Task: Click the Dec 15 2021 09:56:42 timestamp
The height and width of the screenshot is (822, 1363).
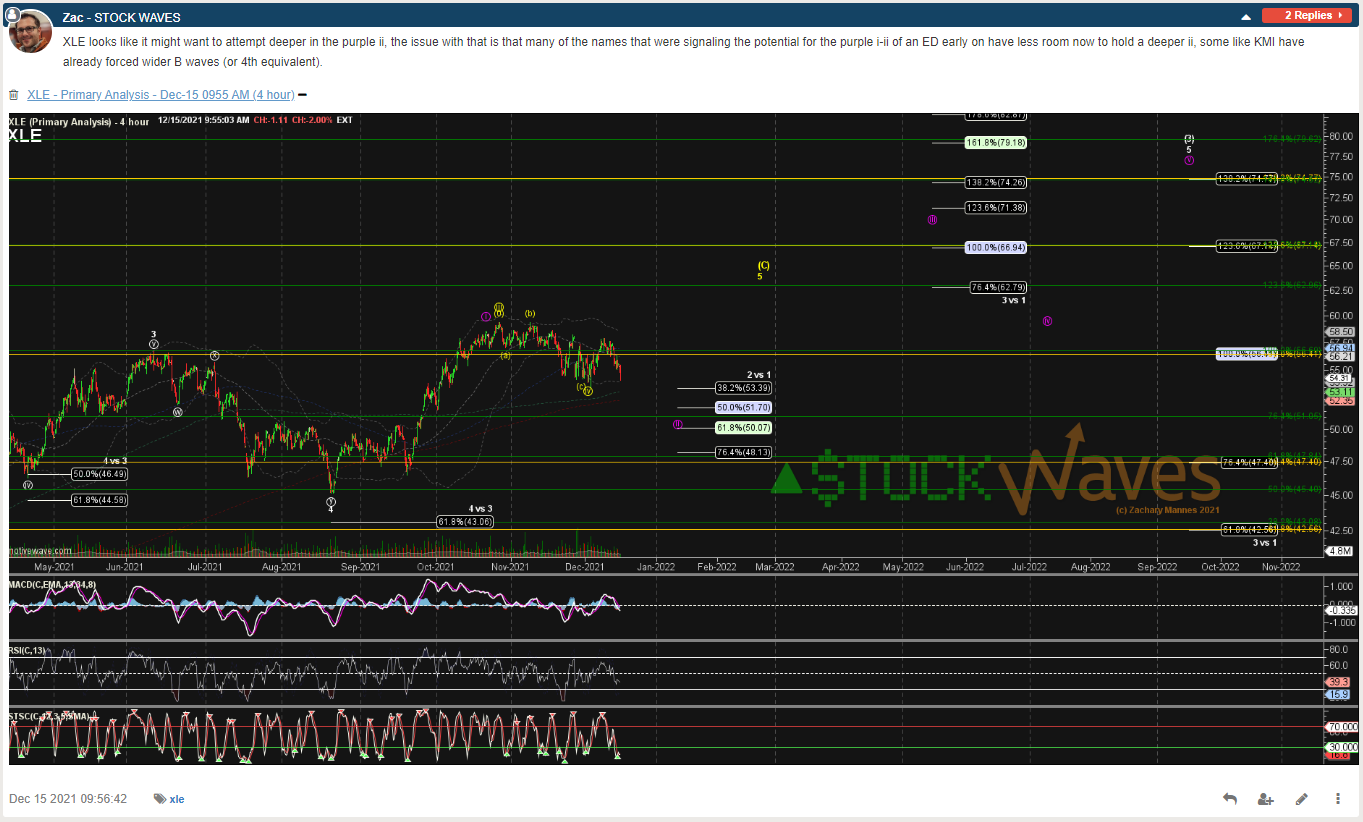Action: pyautogui.click(x=68, y=799)
